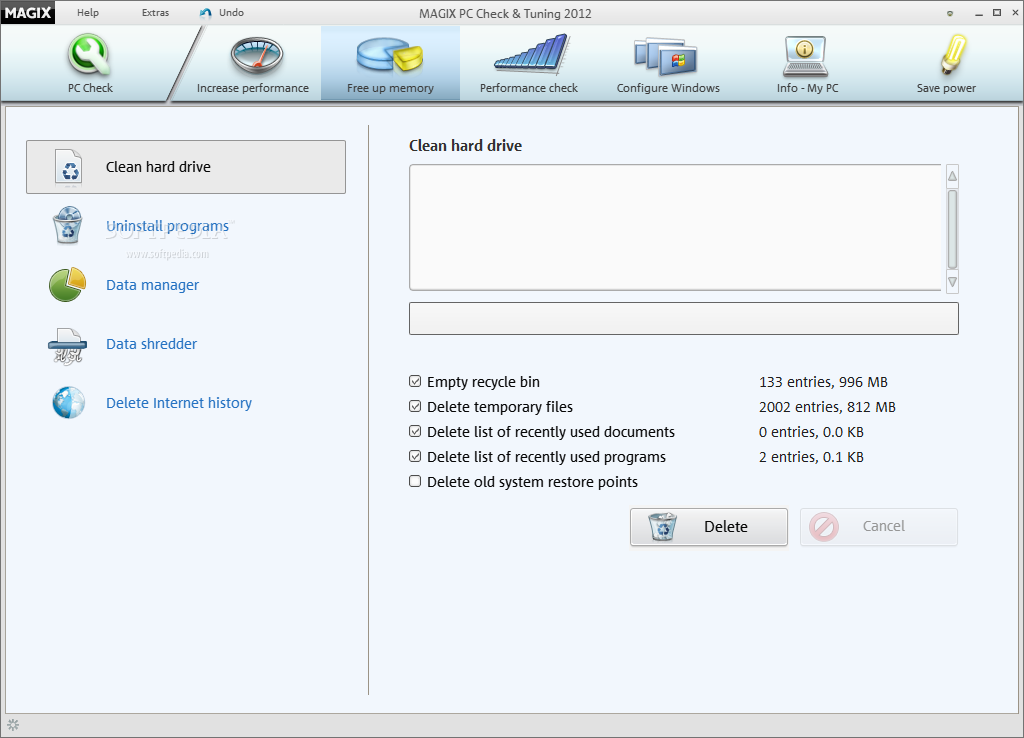Image resolution: width=1024 pixels, height=738 pixels.
Task: Click the empty progress bar below list
Action: coord(684,319)
